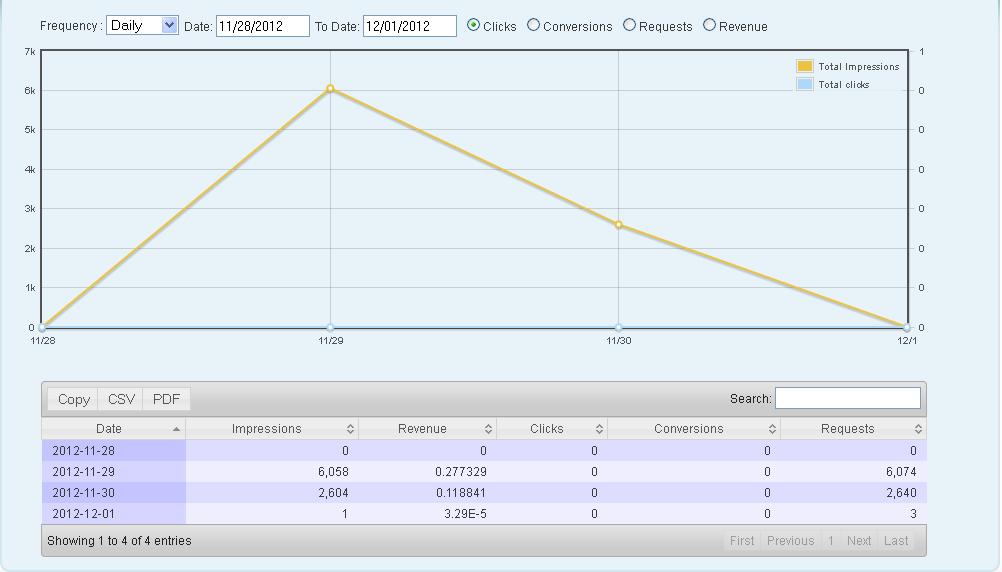The height and width of the screenshot is (572, 1002).
Task: Click the 11/29 peak data point on chart
Action: click(330, 89)
